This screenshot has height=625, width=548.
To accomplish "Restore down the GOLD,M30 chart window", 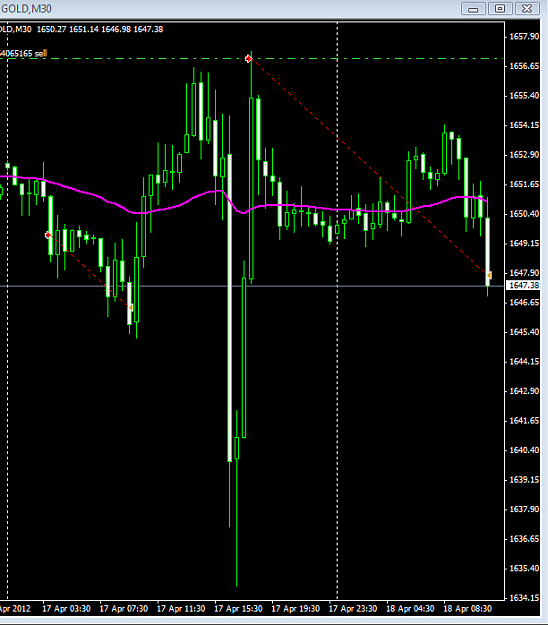I will [x=500, y=8].
